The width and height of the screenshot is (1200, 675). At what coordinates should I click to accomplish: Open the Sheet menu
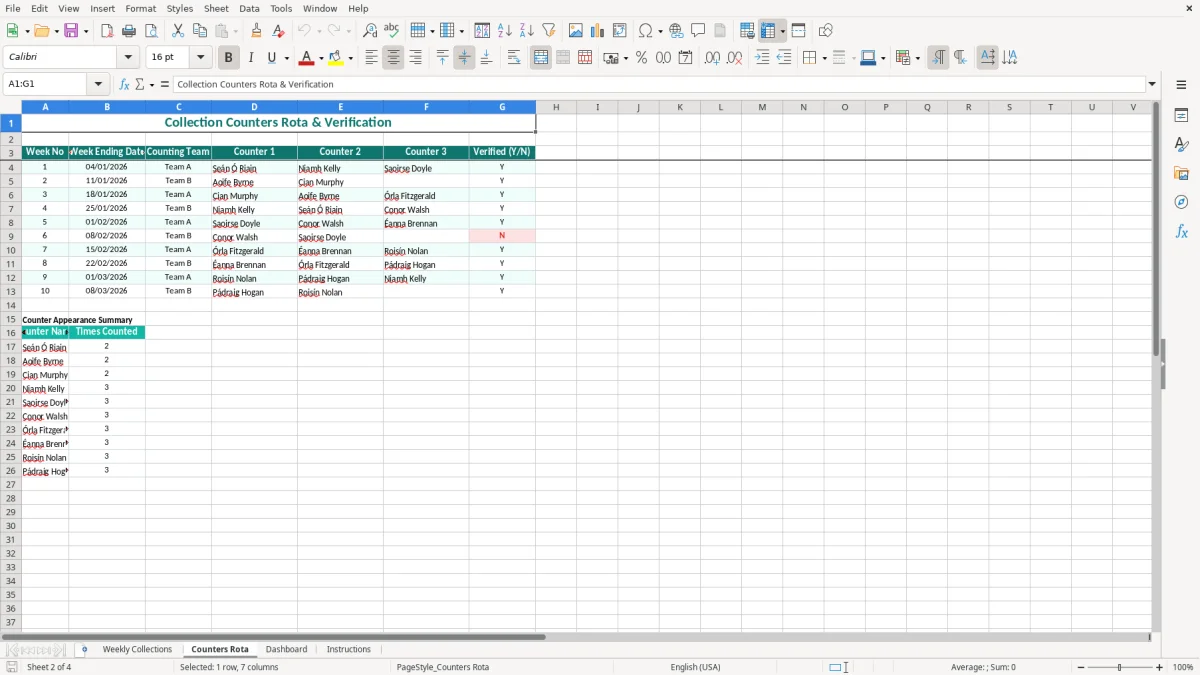click(x=216, y=8)
